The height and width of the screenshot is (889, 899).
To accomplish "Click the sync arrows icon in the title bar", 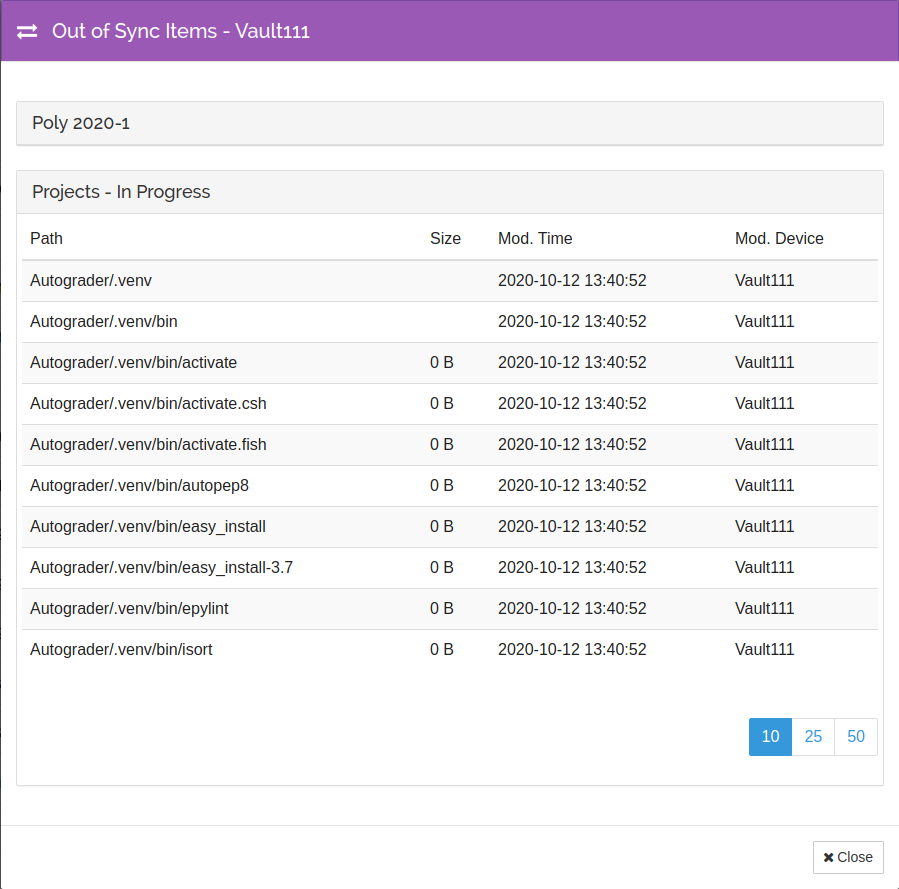I will click(26, 31).
